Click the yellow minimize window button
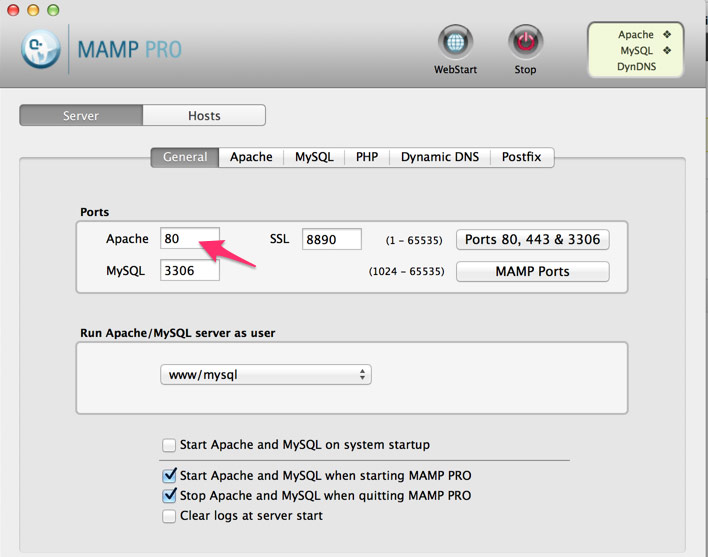The width and height of the screenshot is (708, 557). coord(33,9)
